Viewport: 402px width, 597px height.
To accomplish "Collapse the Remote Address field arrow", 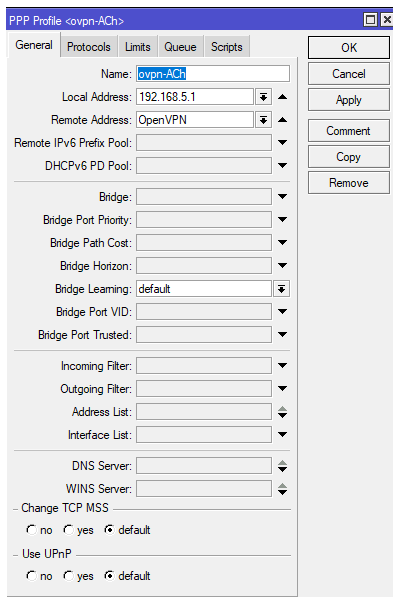I will click(x=282, y=120).
